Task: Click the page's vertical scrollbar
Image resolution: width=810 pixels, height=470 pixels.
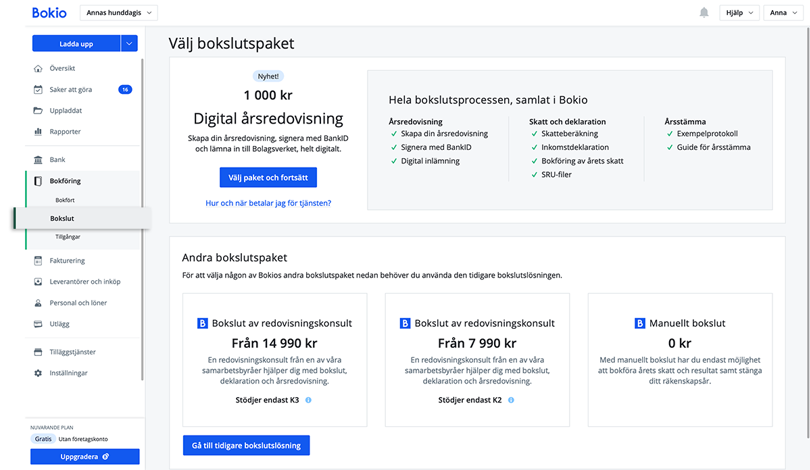Action: 807,232
